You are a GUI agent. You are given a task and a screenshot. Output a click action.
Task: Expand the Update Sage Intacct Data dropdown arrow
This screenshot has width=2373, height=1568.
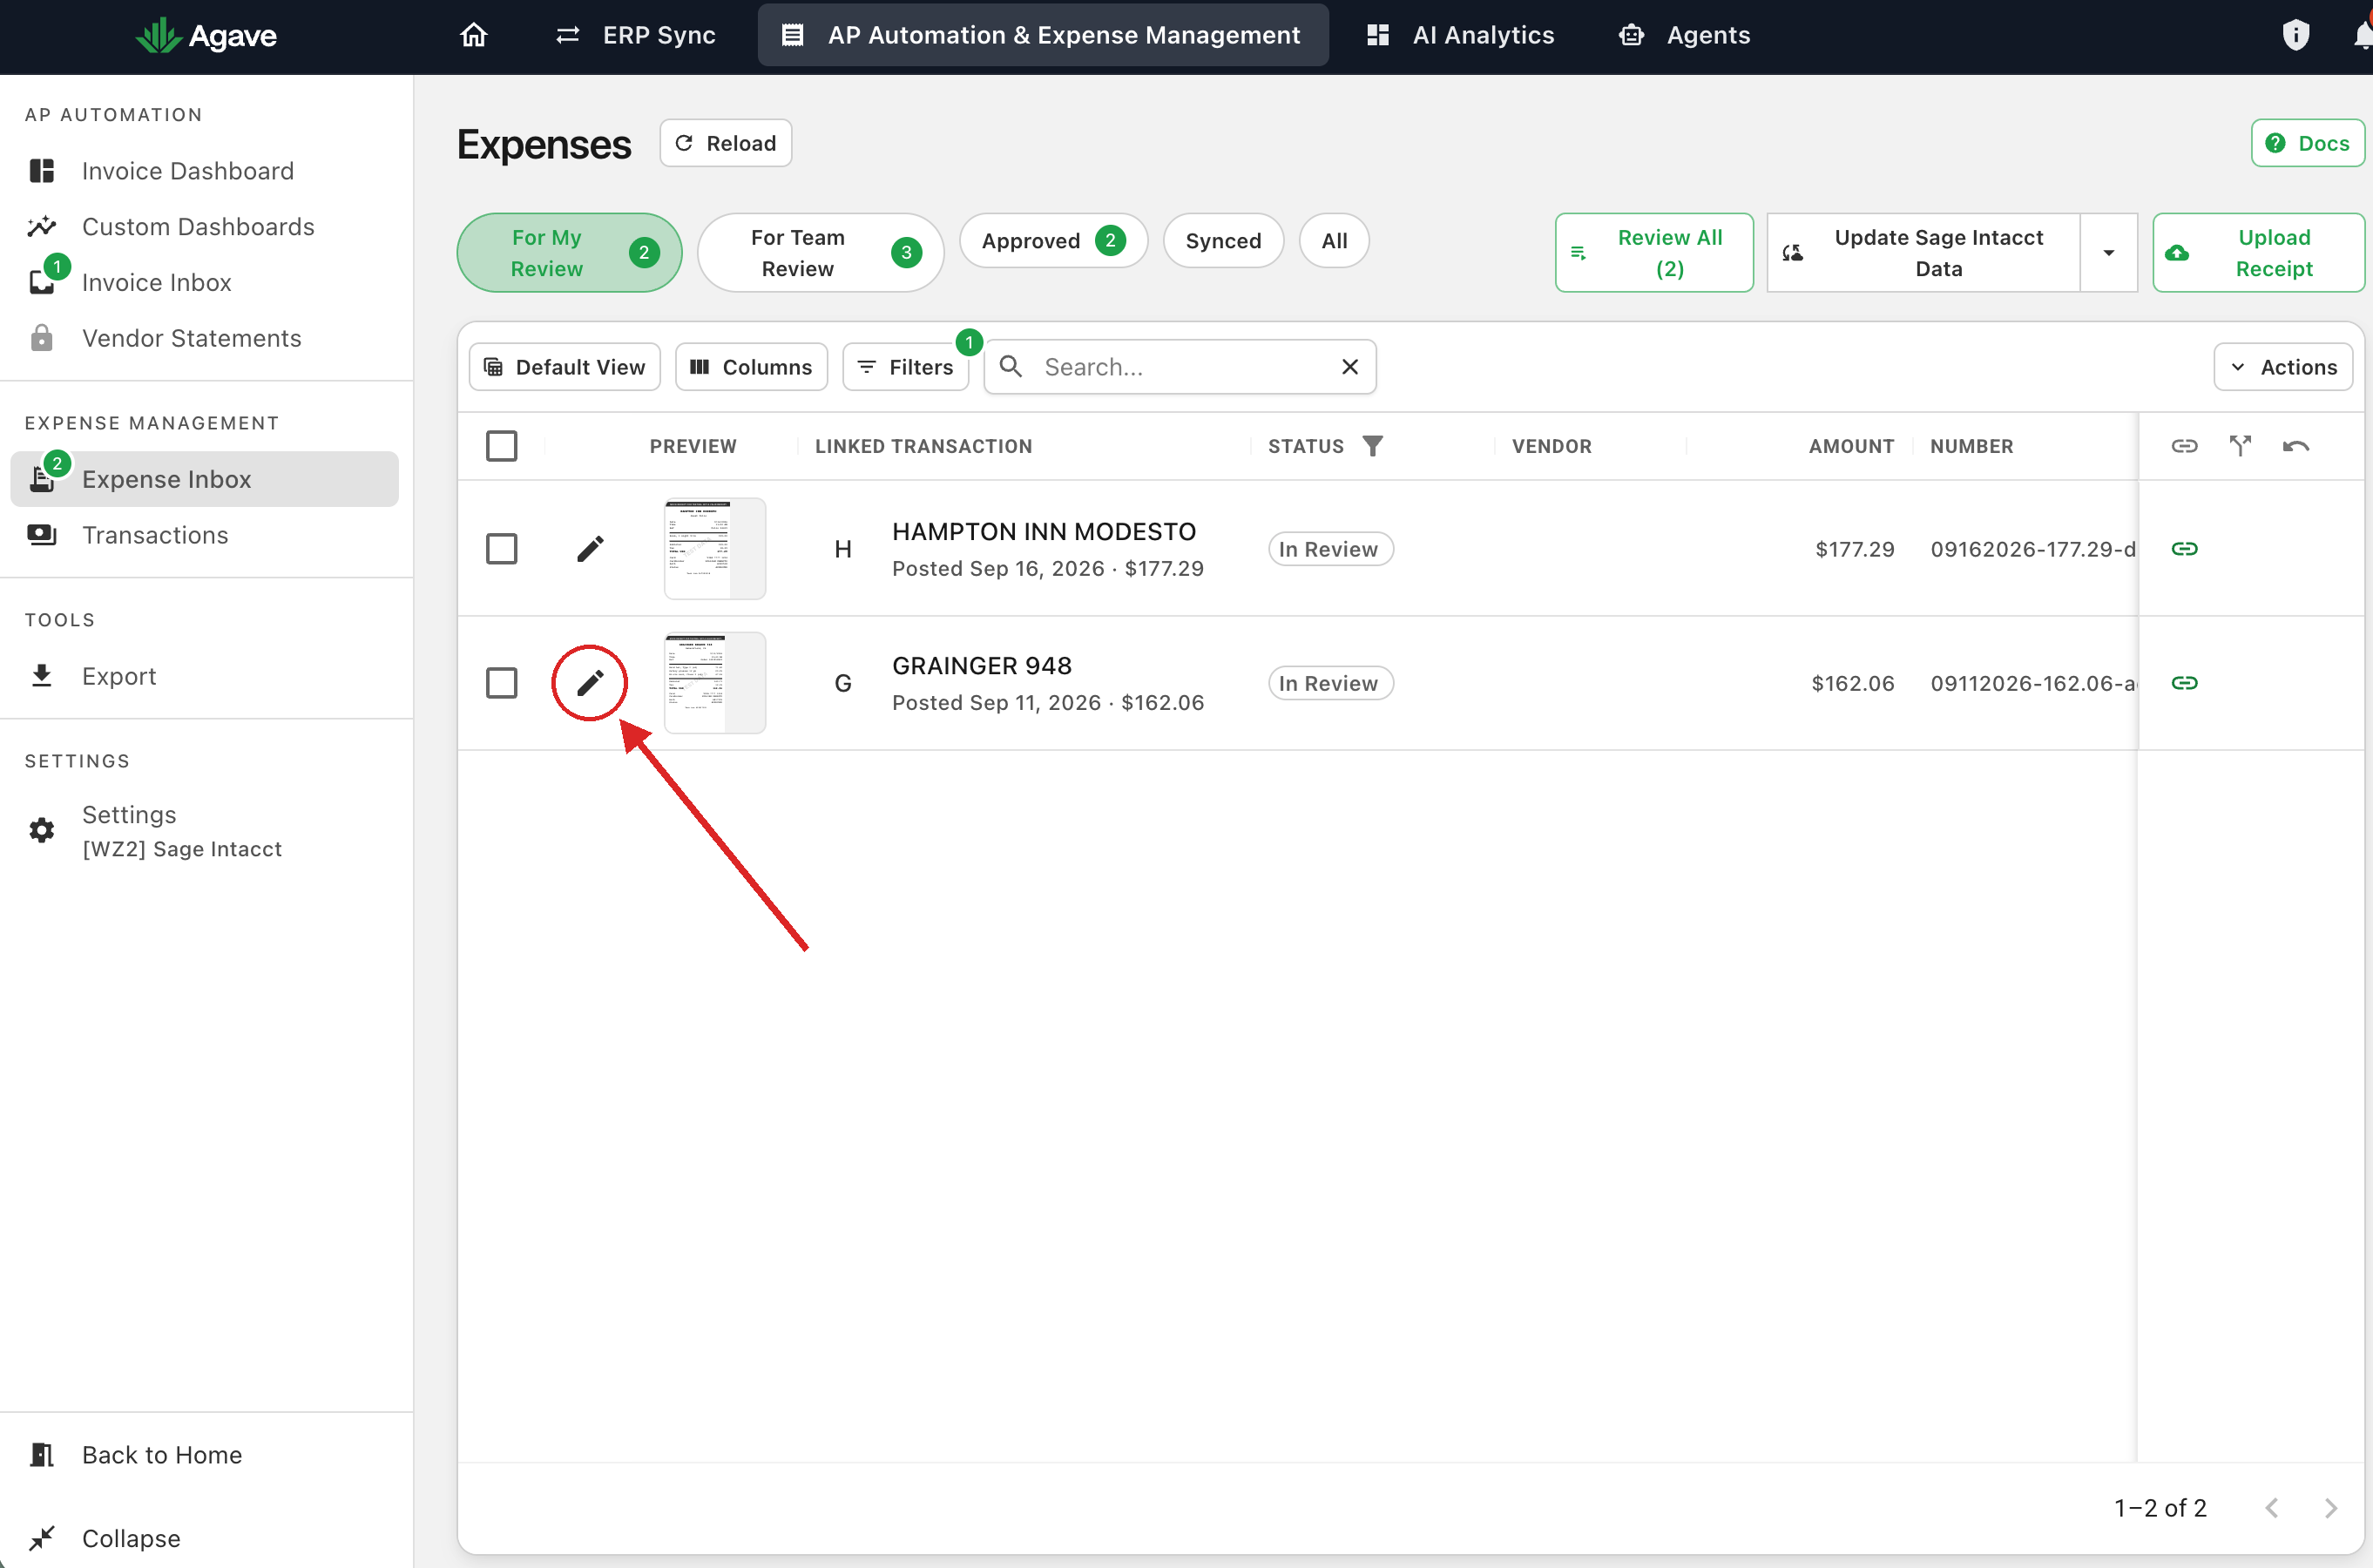pyautogui.click(x=2109, y=253)
